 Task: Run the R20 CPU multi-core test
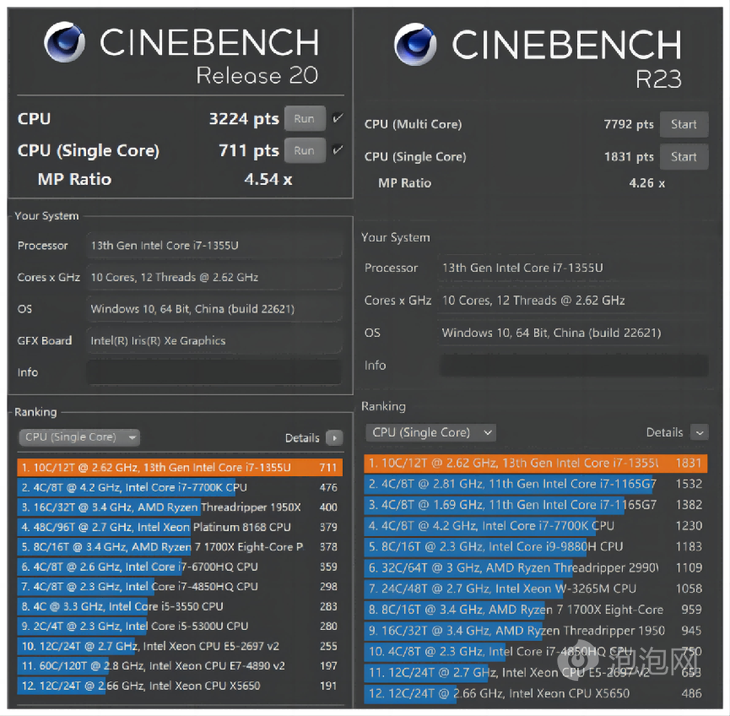(304, 119)
